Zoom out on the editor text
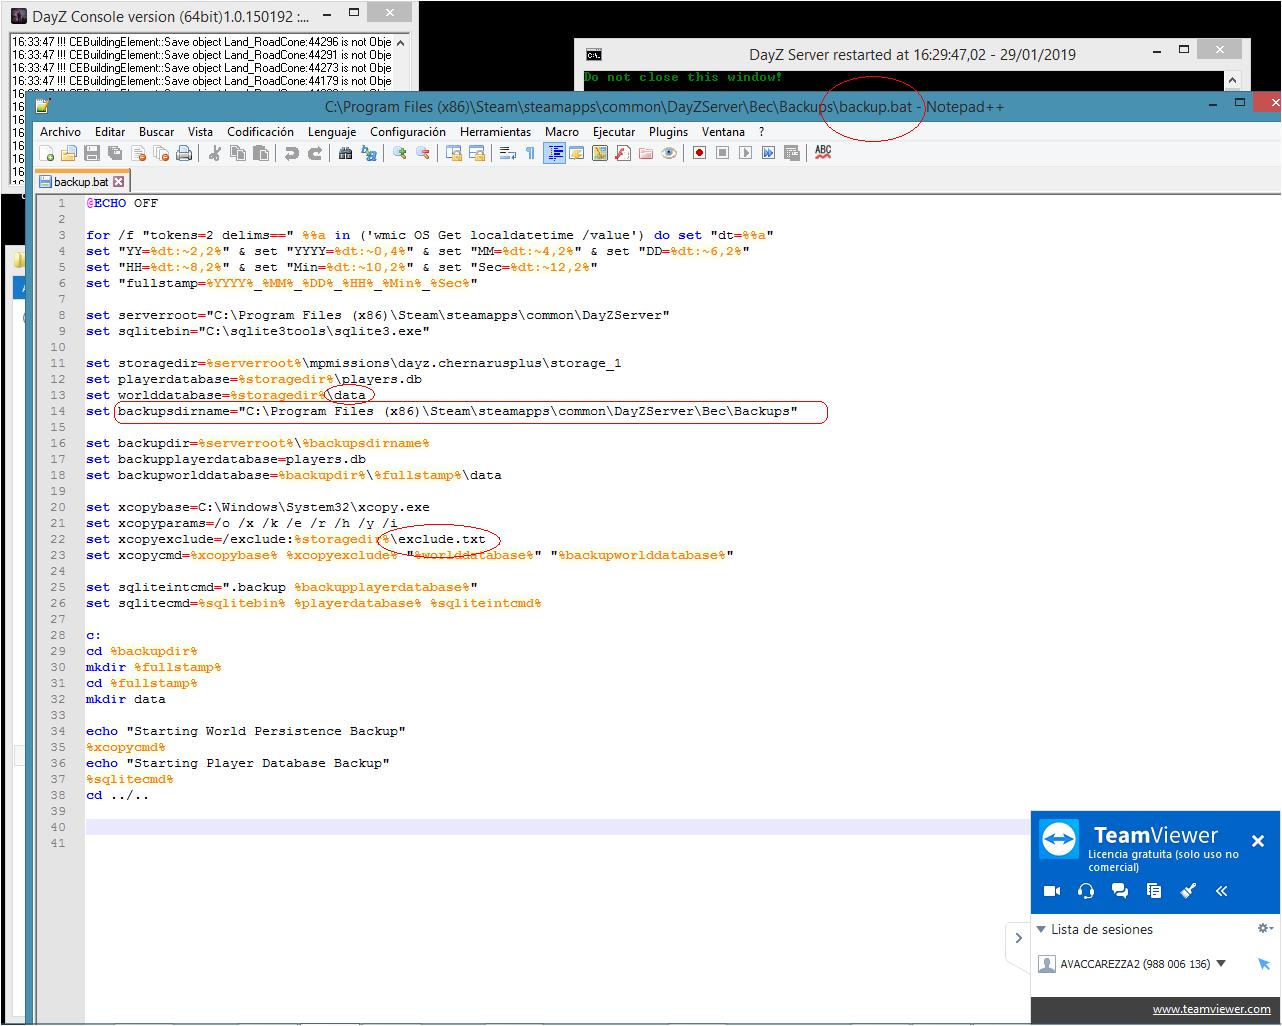This screenshot has height=1026, width=1282. 423,153
